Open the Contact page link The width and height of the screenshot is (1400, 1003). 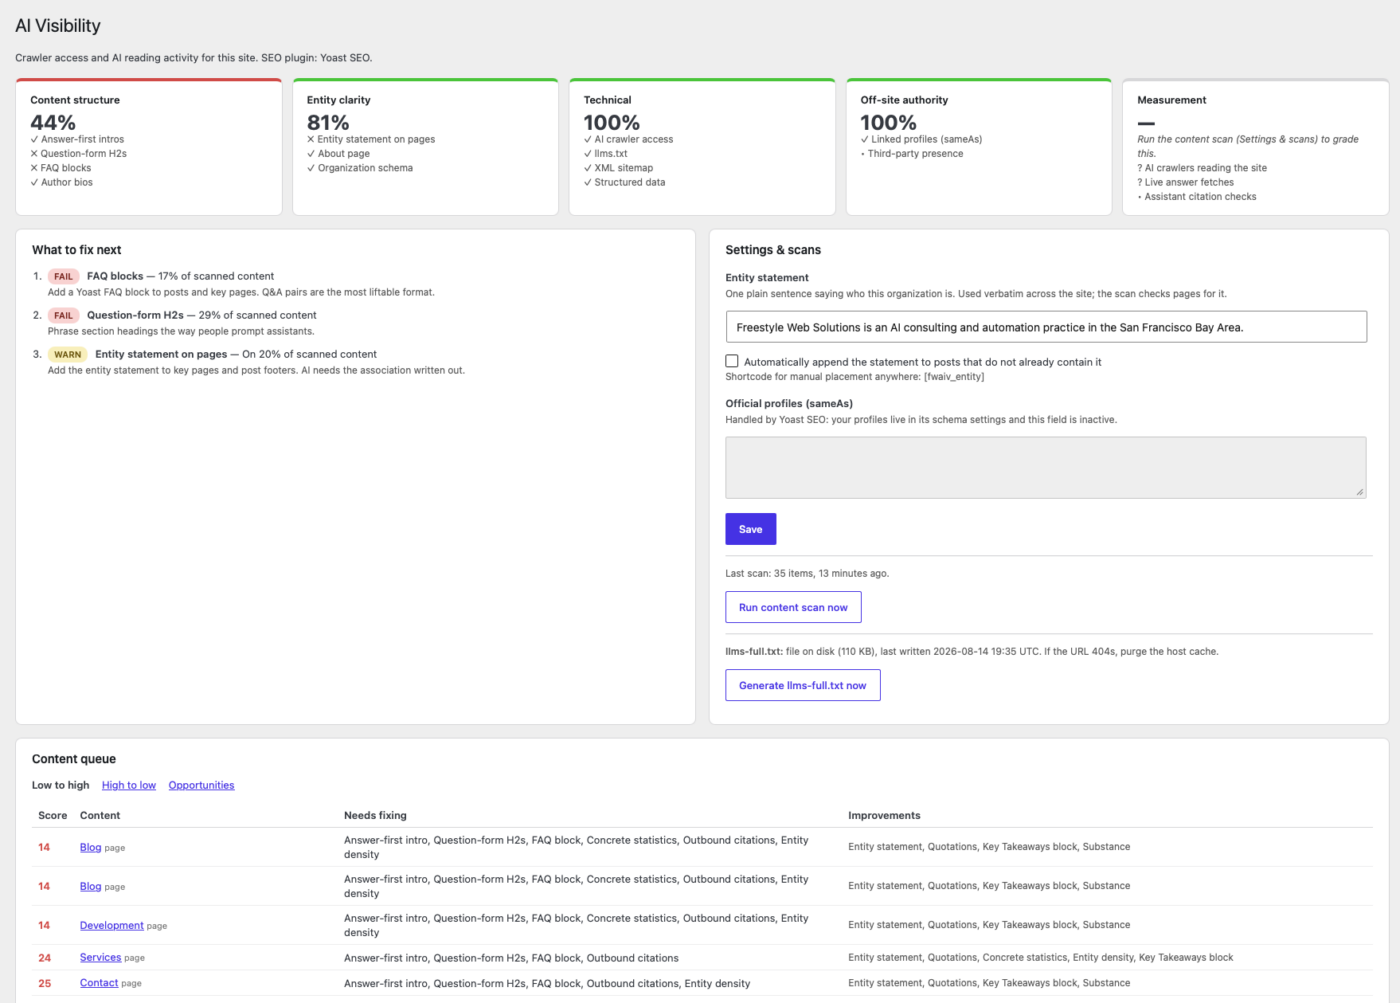coord(99,983)
